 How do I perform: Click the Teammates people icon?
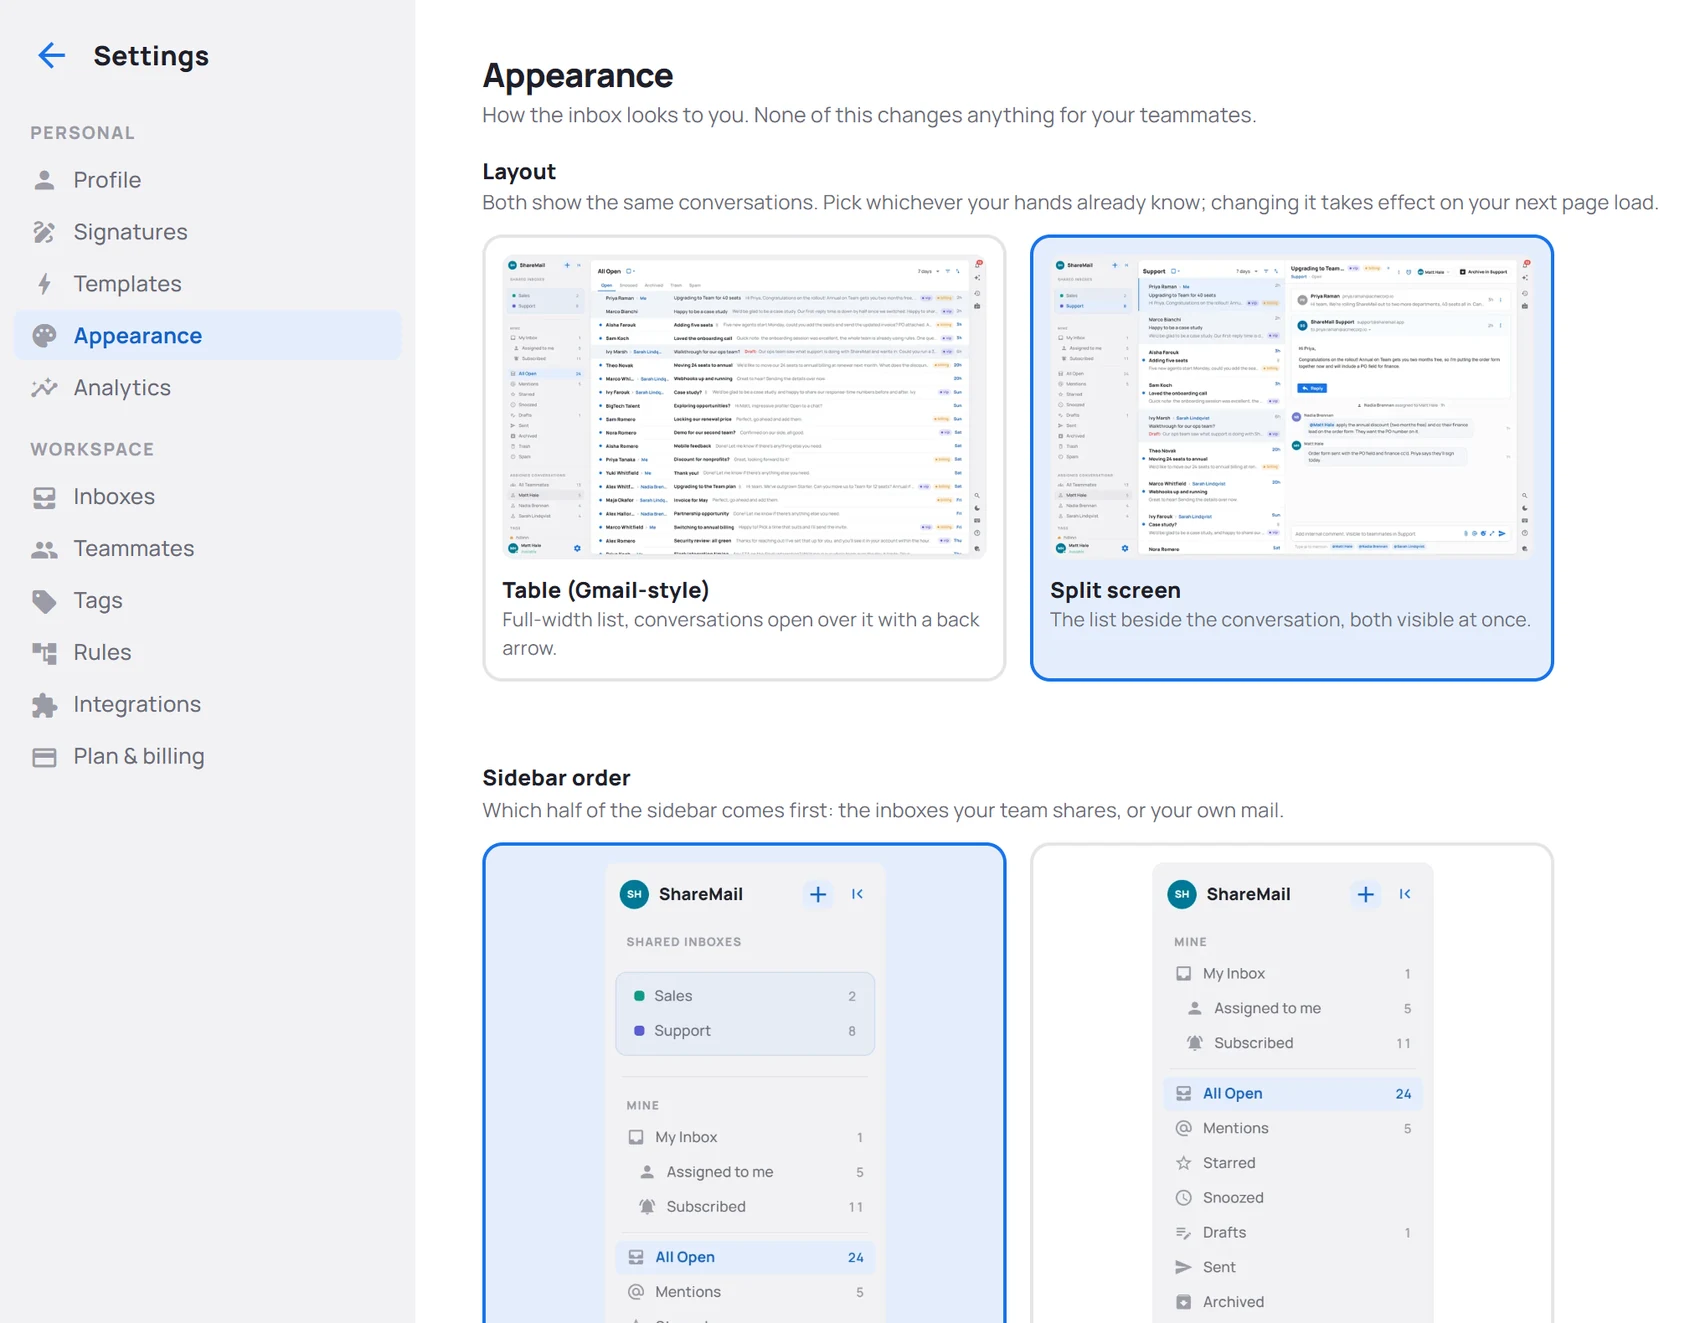click(x=44, y=549)
